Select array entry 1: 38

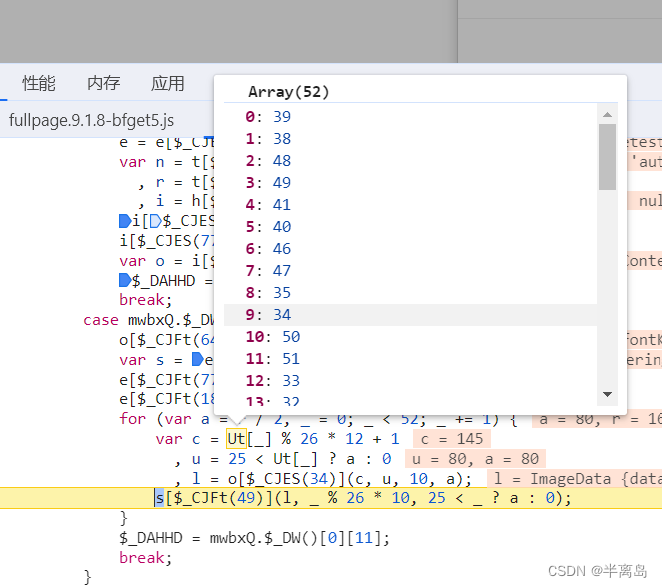tap(410, 138)
